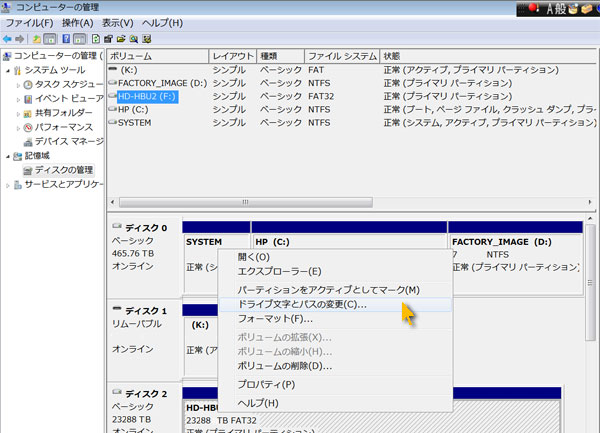Select Event Viewer (イベント ビューア) icon
The width and height of the screenshot is (600, 433).
point(27,99)
